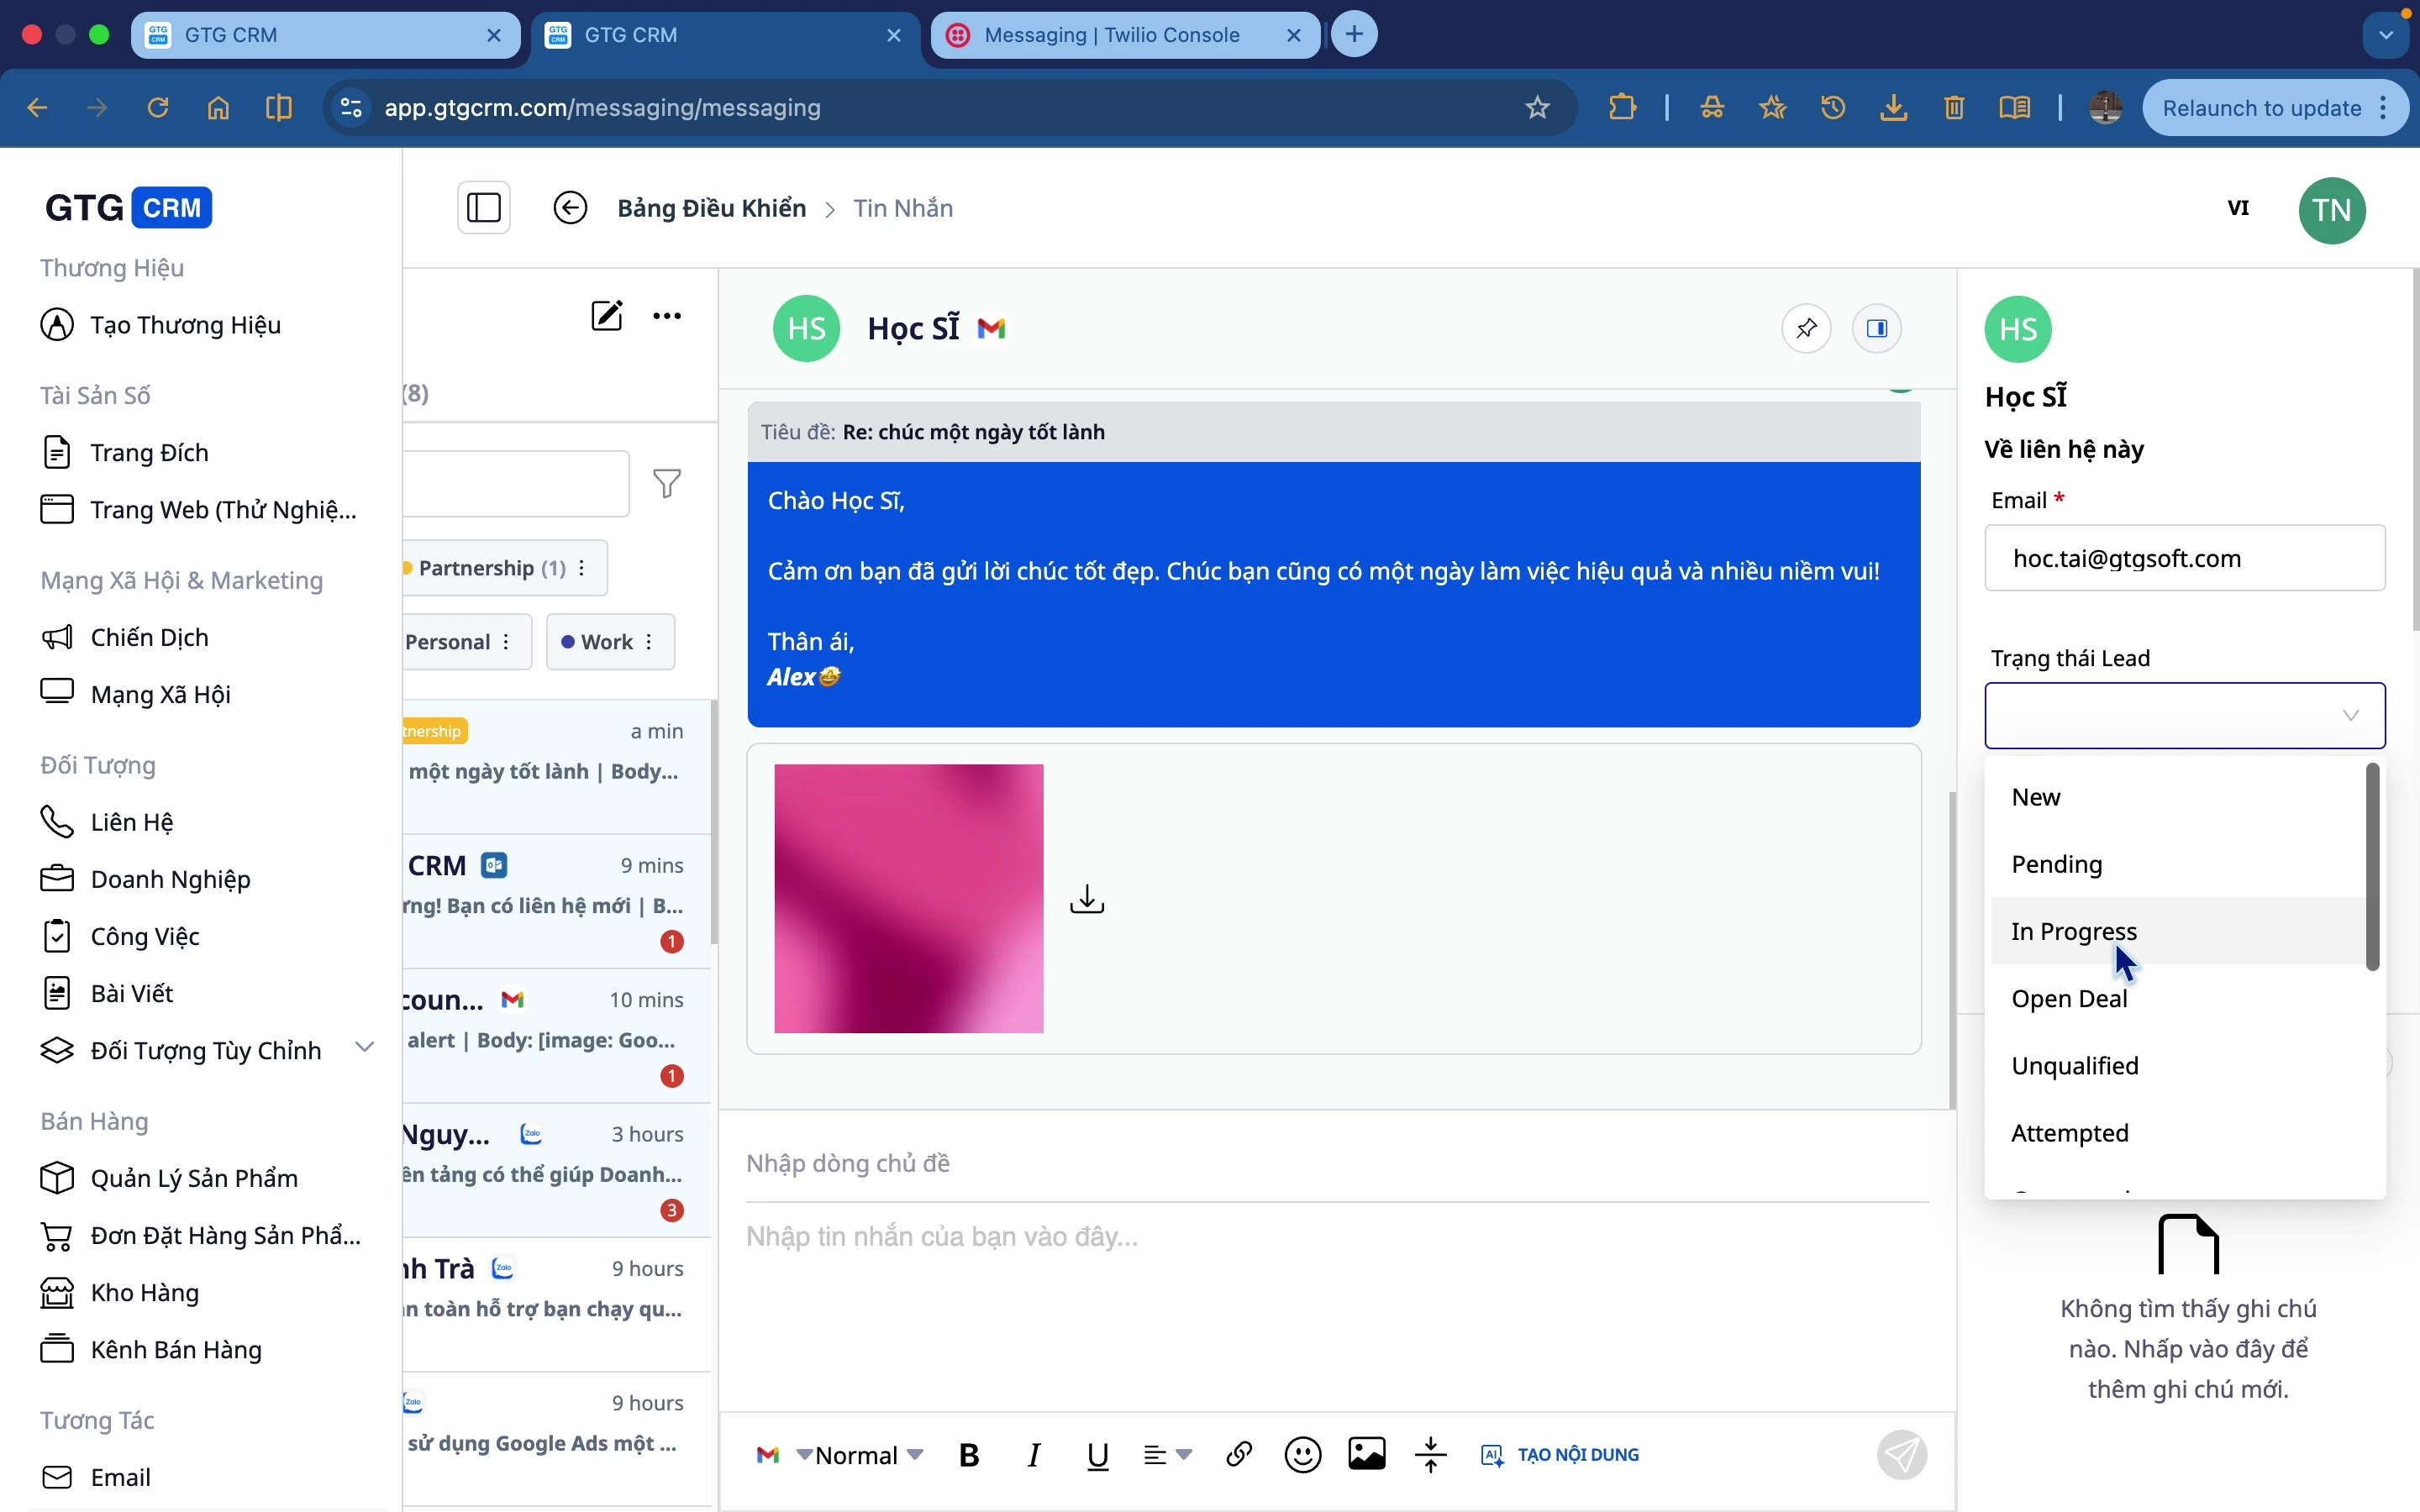Toggle italic formatting
Image resolution: width=2420 pixels, height=1512 pixels.
click(x=1033, y=1454)
